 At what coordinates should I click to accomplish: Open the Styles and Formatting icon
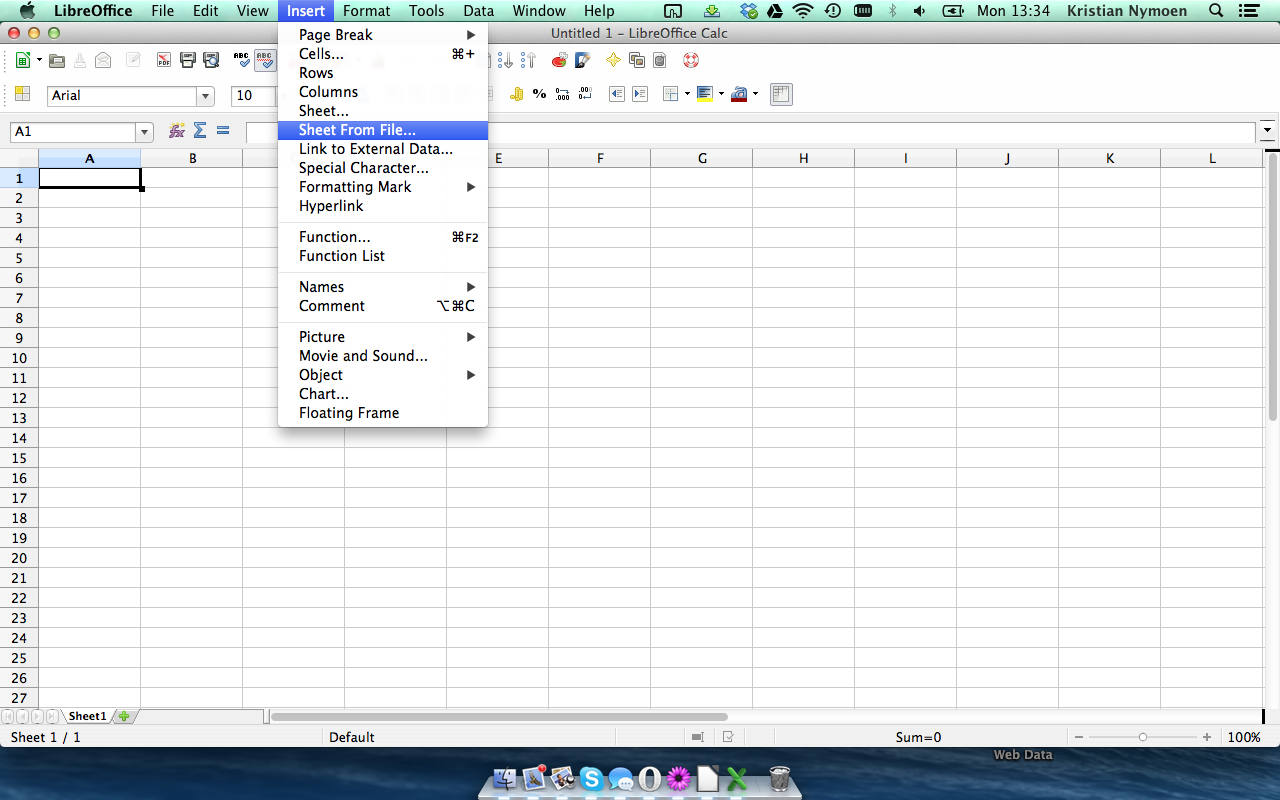click(22, 95)
